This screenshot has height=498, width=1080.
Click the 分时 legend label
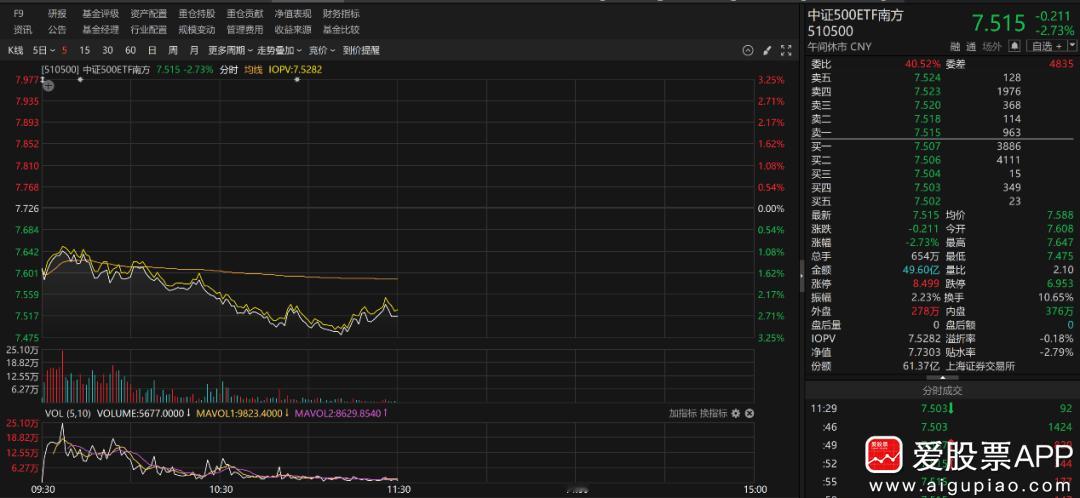point(229,69)
